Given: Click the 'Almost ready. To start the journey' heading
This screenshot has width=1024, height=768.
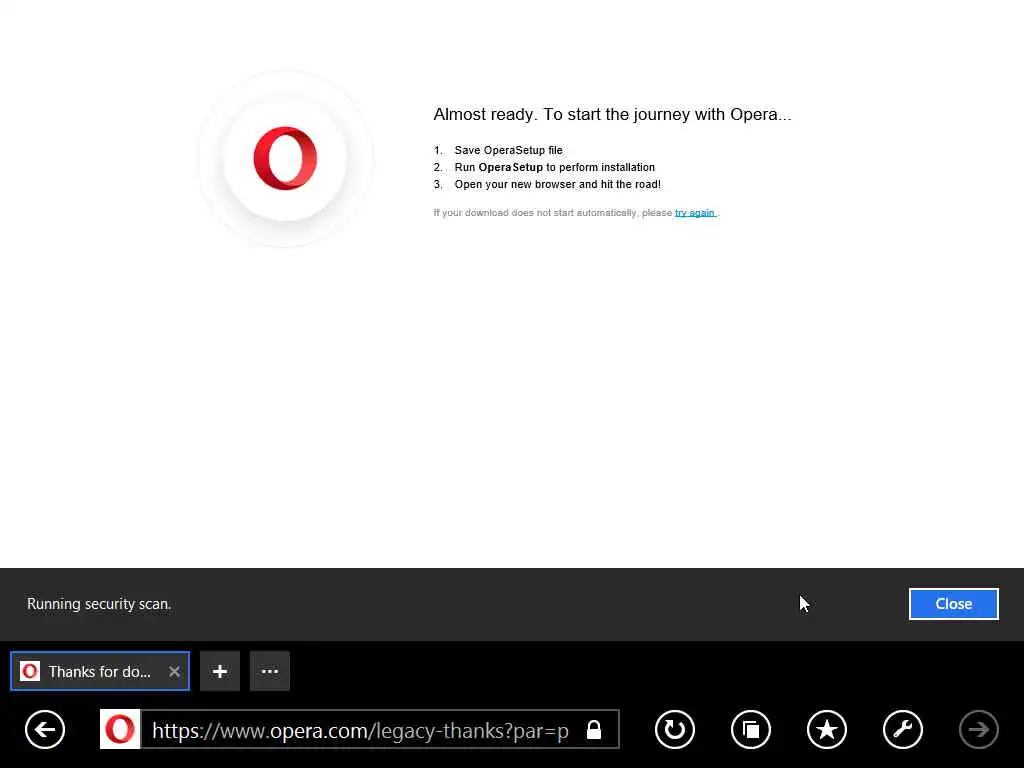Looking at the screenshot, I should click(613, 114).
